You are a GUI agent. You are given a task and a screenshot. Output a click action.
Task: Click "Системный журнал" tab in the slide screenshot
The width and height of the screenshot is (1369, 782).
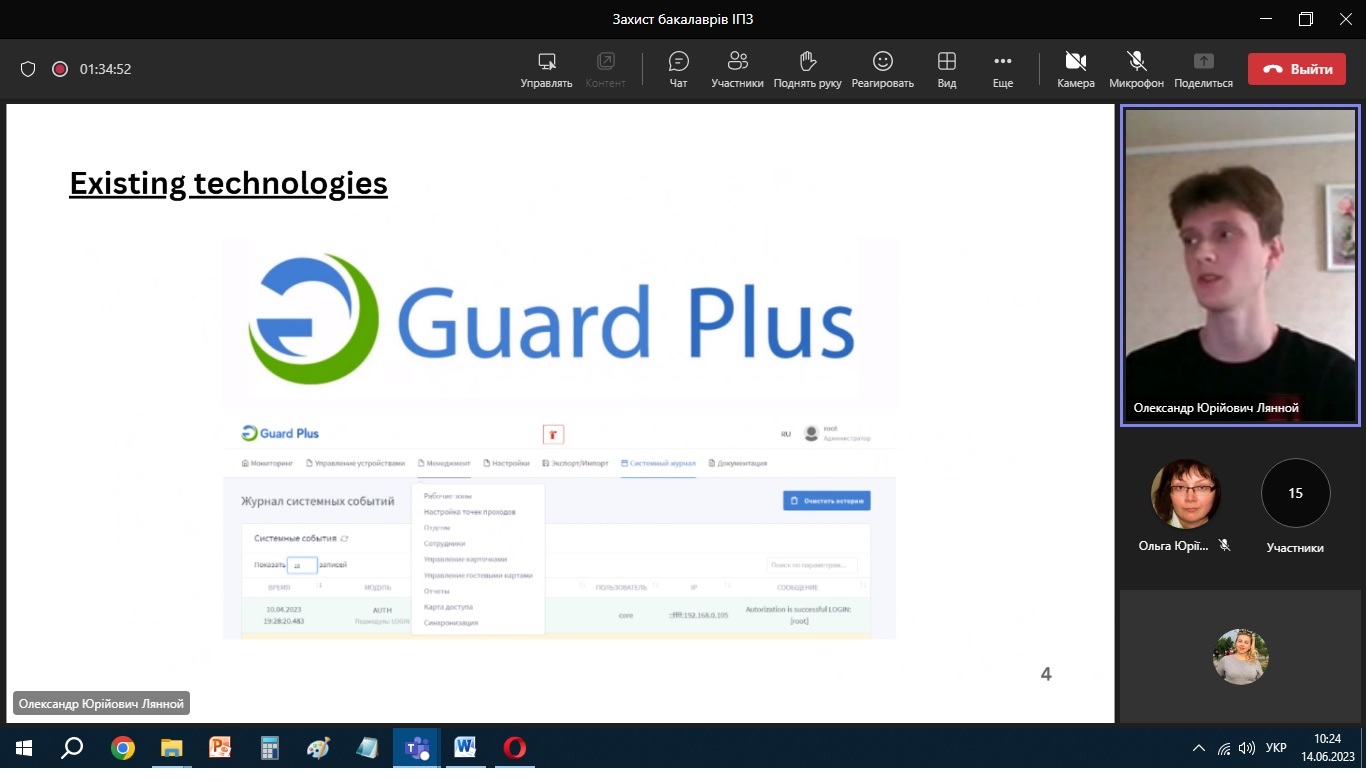[658, 464]
